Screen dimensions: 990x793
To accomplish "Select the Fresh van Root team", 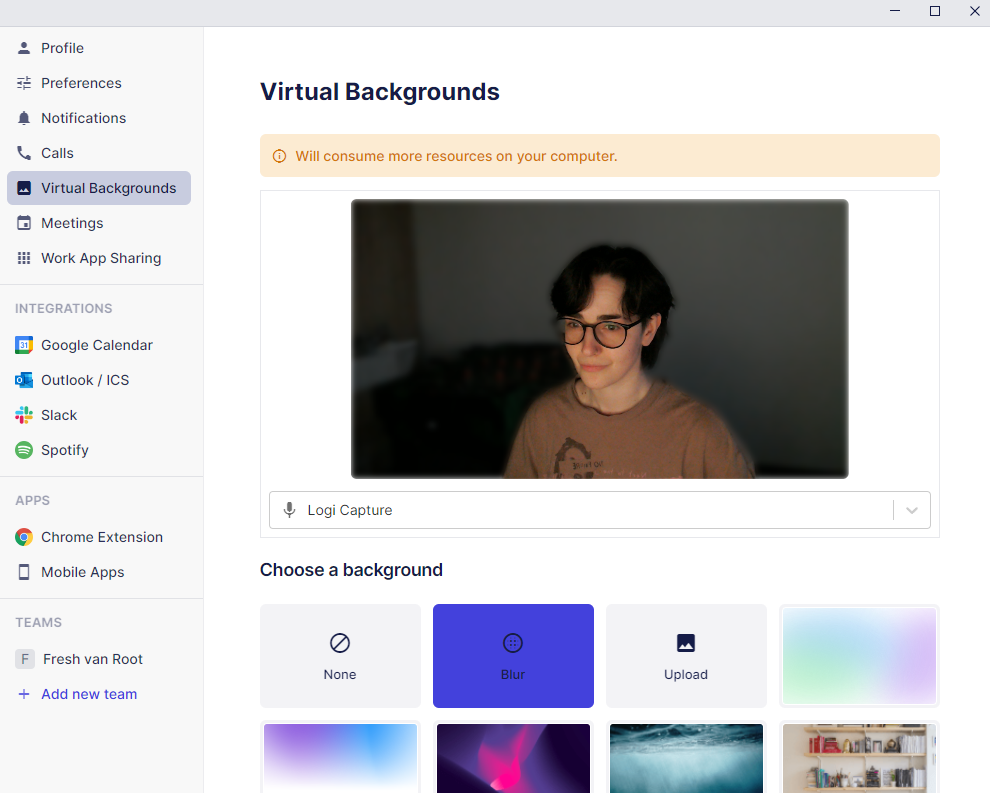I will click(92, 659).
